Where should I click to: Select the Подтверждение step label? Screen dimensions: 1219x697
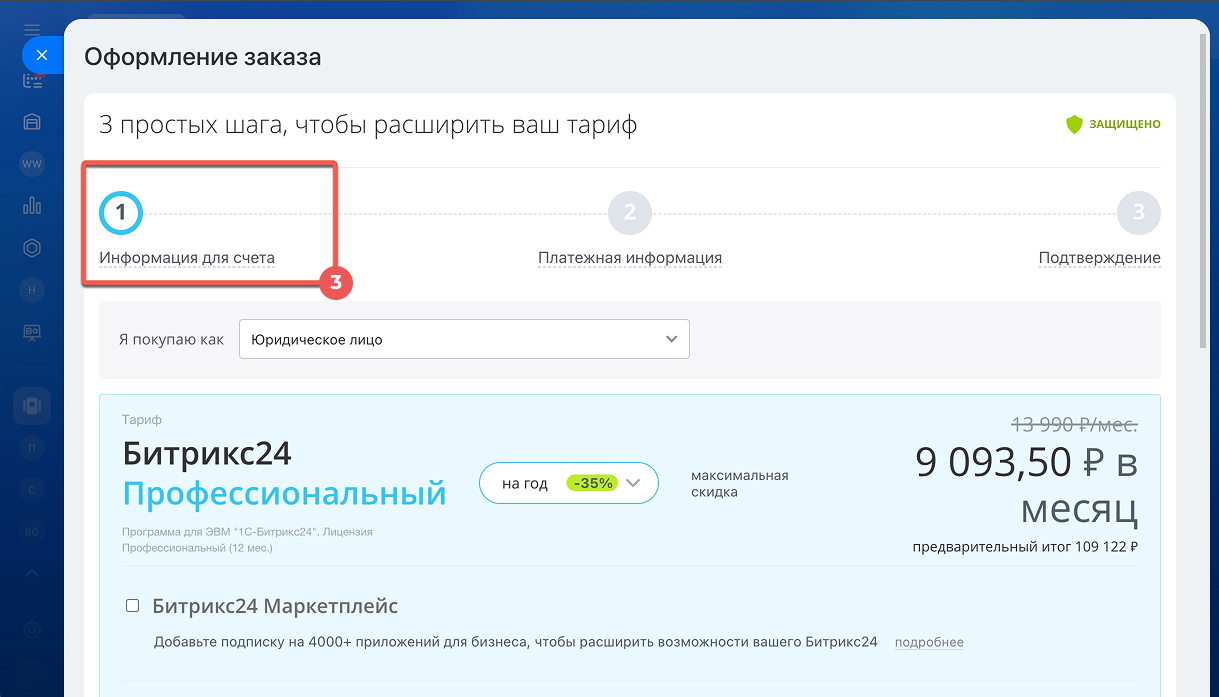click(1100, 258)
